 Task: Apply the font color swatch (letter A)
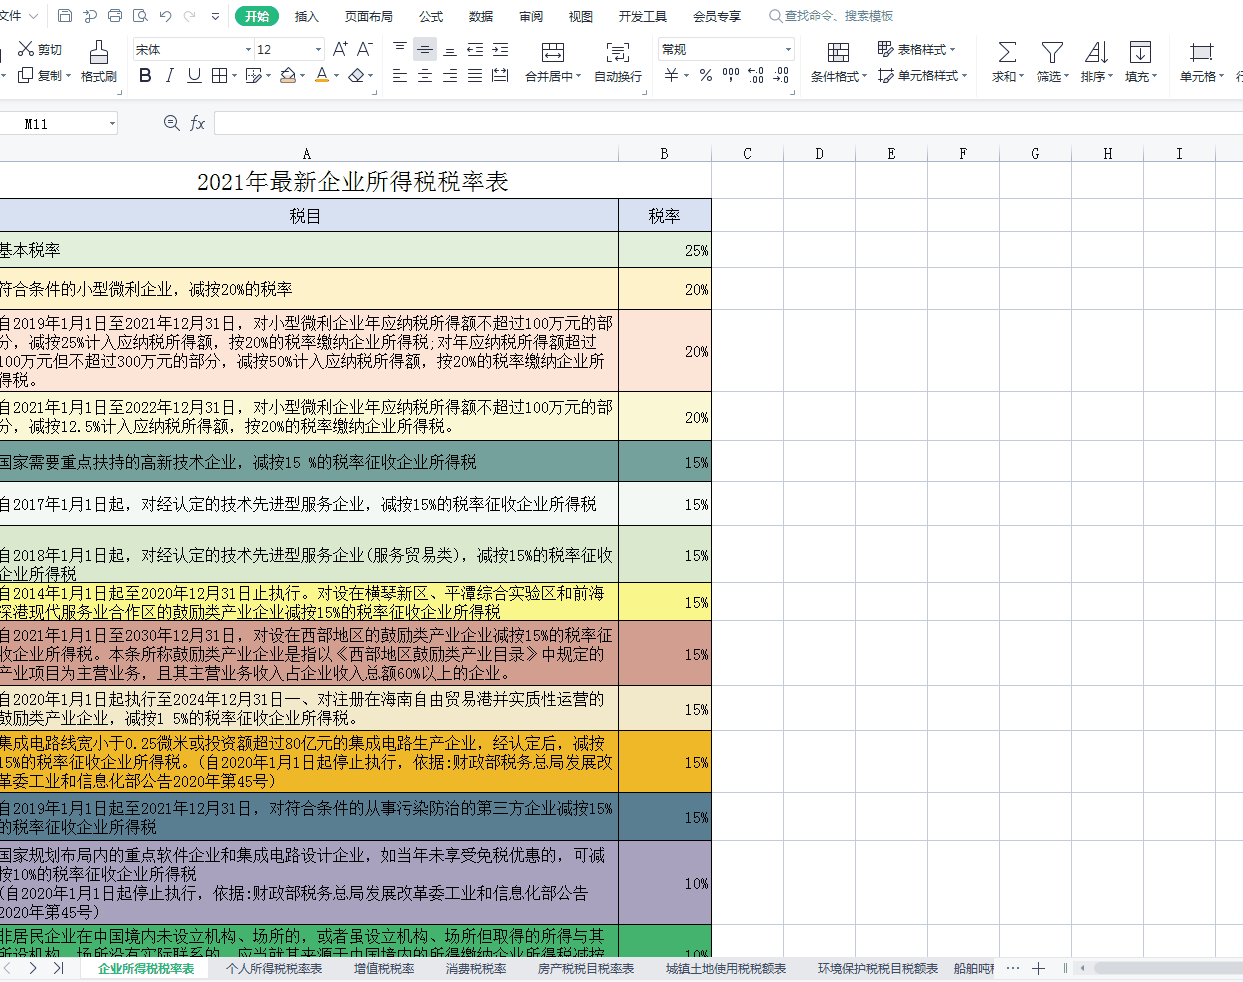point(321,76)
